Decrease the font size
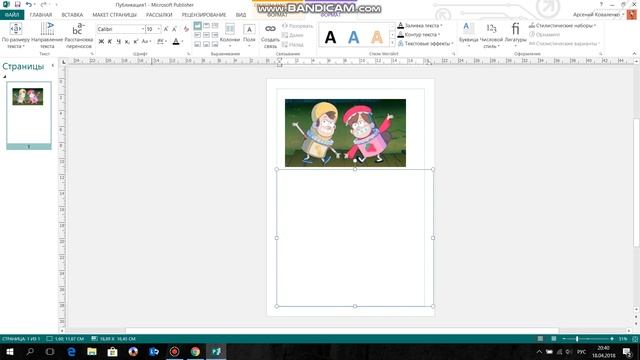 click(x=174, y=29)
